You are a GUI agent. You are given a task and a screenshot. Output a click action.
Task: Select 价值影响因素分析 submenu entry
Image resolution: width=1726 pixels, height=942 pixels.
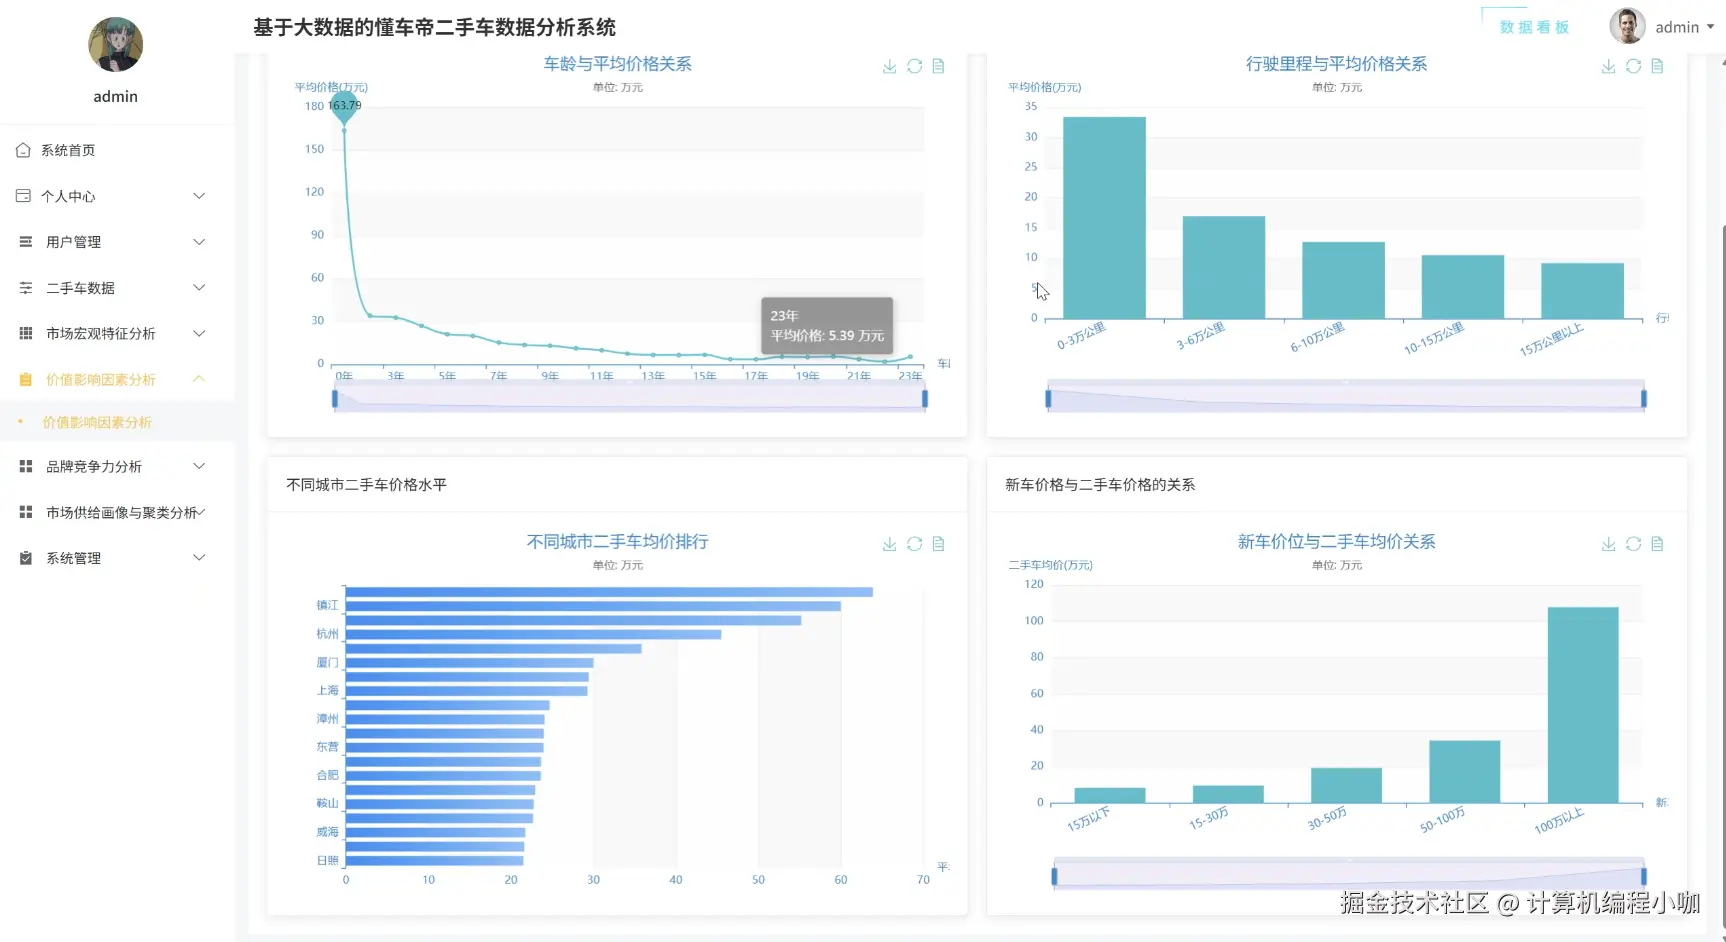[117, 422]
